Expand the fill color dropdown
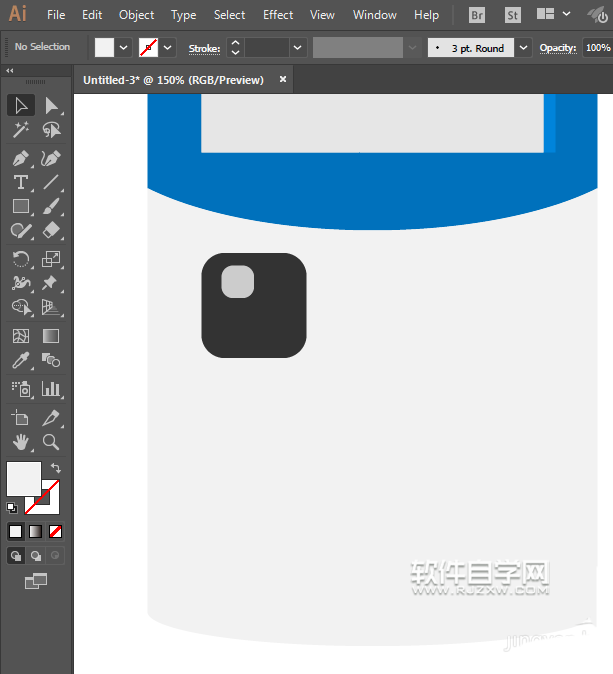This screenshot has height=674, width=613. click(124, 48)
